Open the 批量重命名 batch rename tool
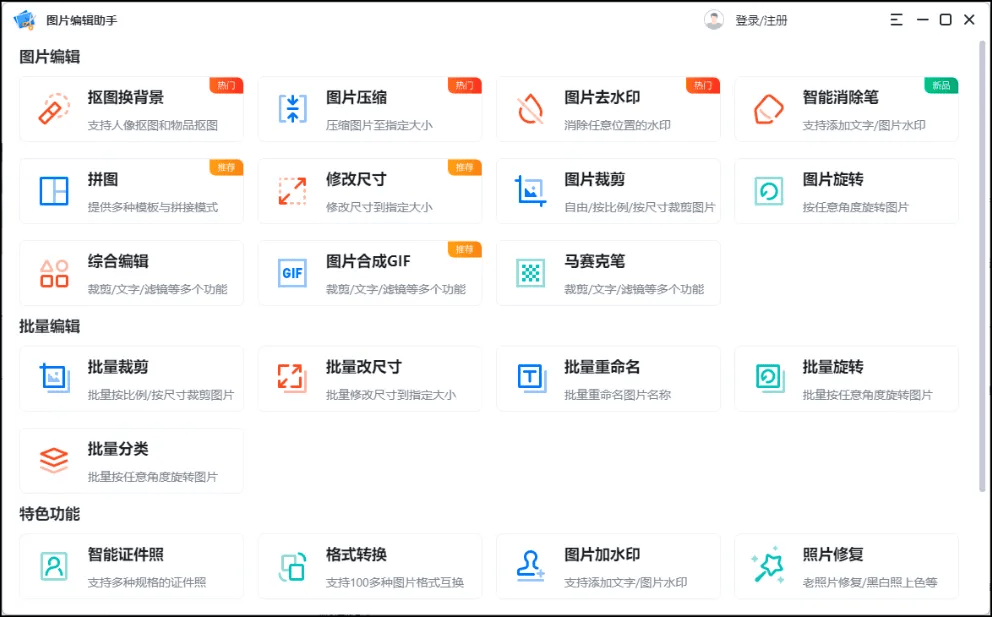Image resolution: width=992 pixels, height=617 pixels. [x=608, y=378]
